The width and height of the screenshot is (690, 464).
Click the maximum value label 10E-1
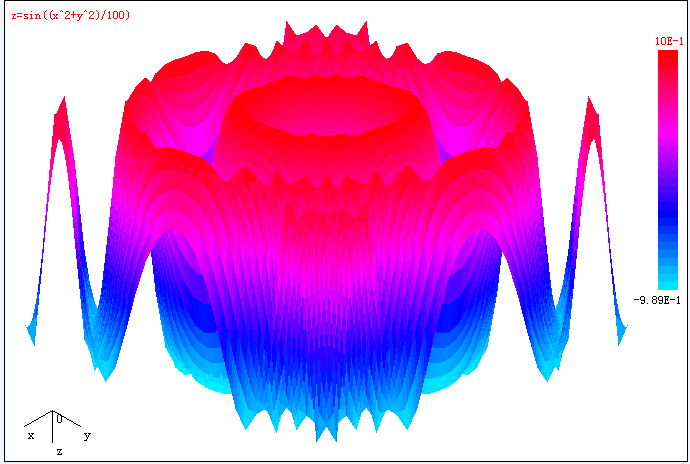(669, 41)
